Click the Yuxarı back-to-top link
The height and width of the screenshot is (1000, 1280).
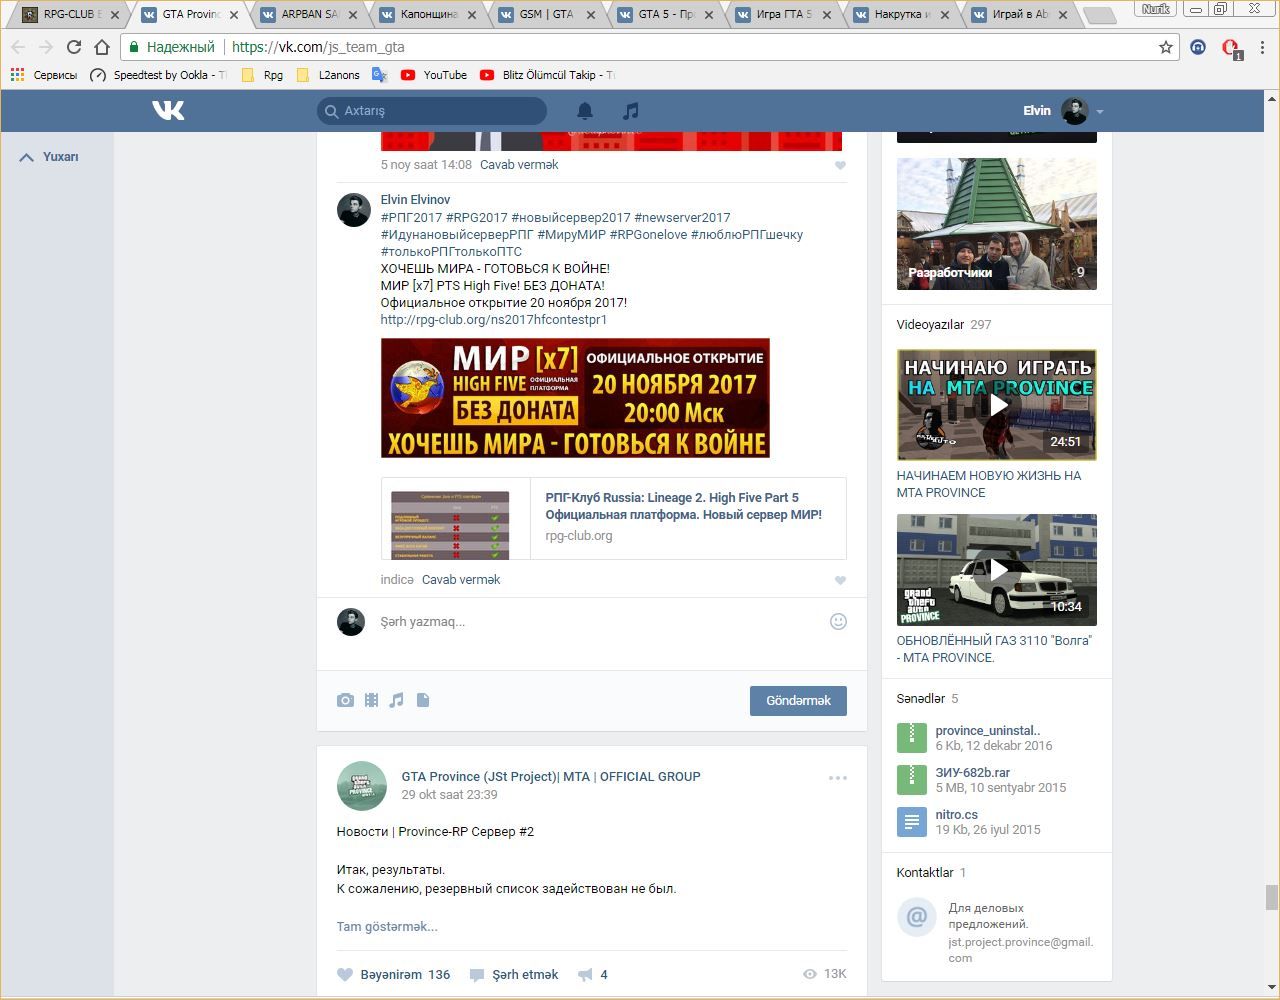tap(49, 157)
